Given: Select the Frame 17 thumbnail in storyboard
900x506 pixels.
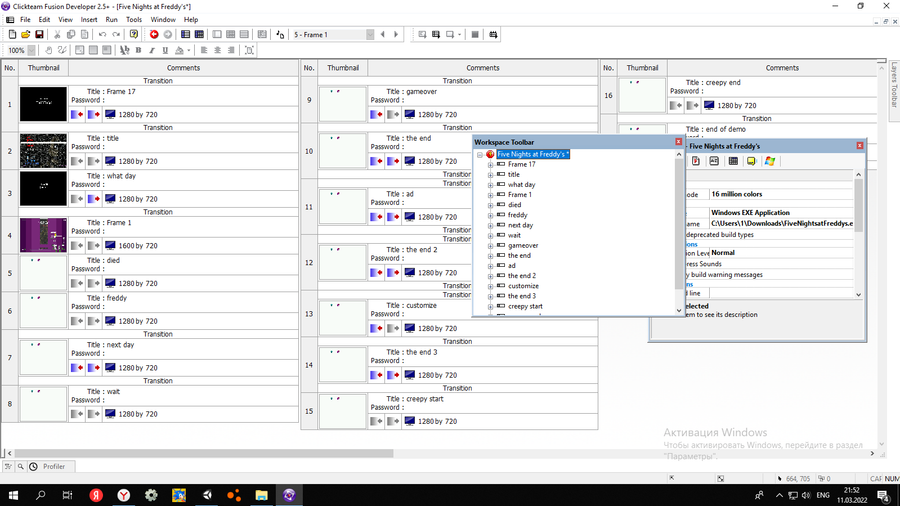Looking at the screenshot, I should [44, 104].
